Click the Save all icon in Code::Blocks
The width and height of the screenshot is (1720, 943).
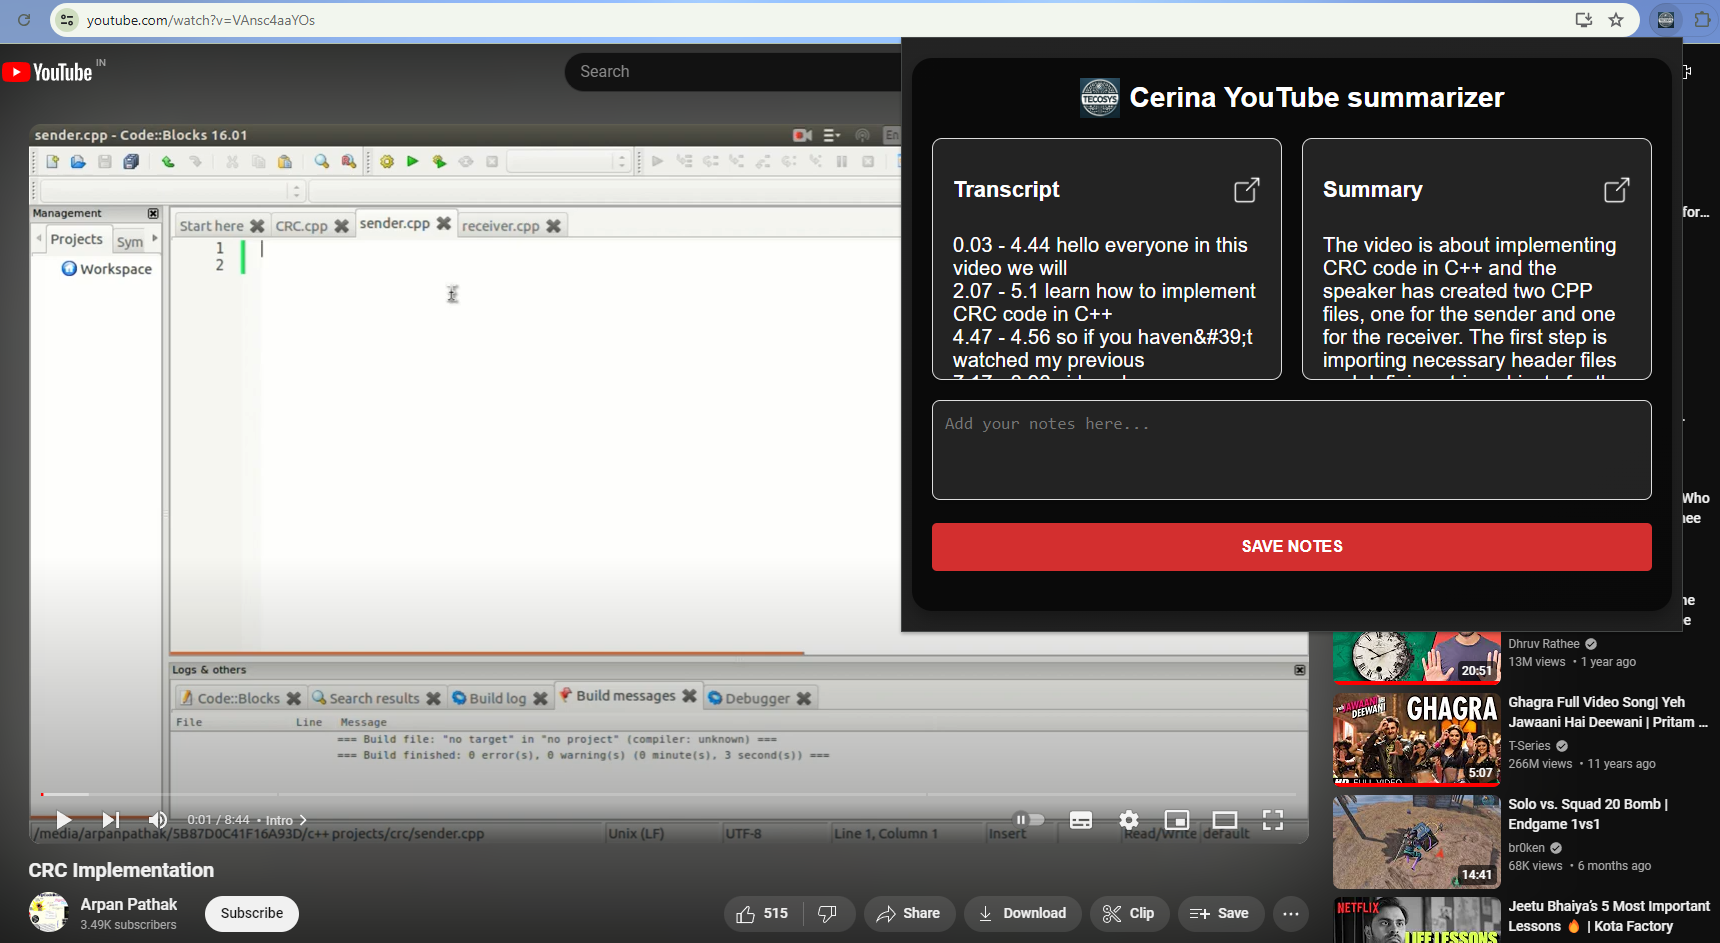[131, 161]
